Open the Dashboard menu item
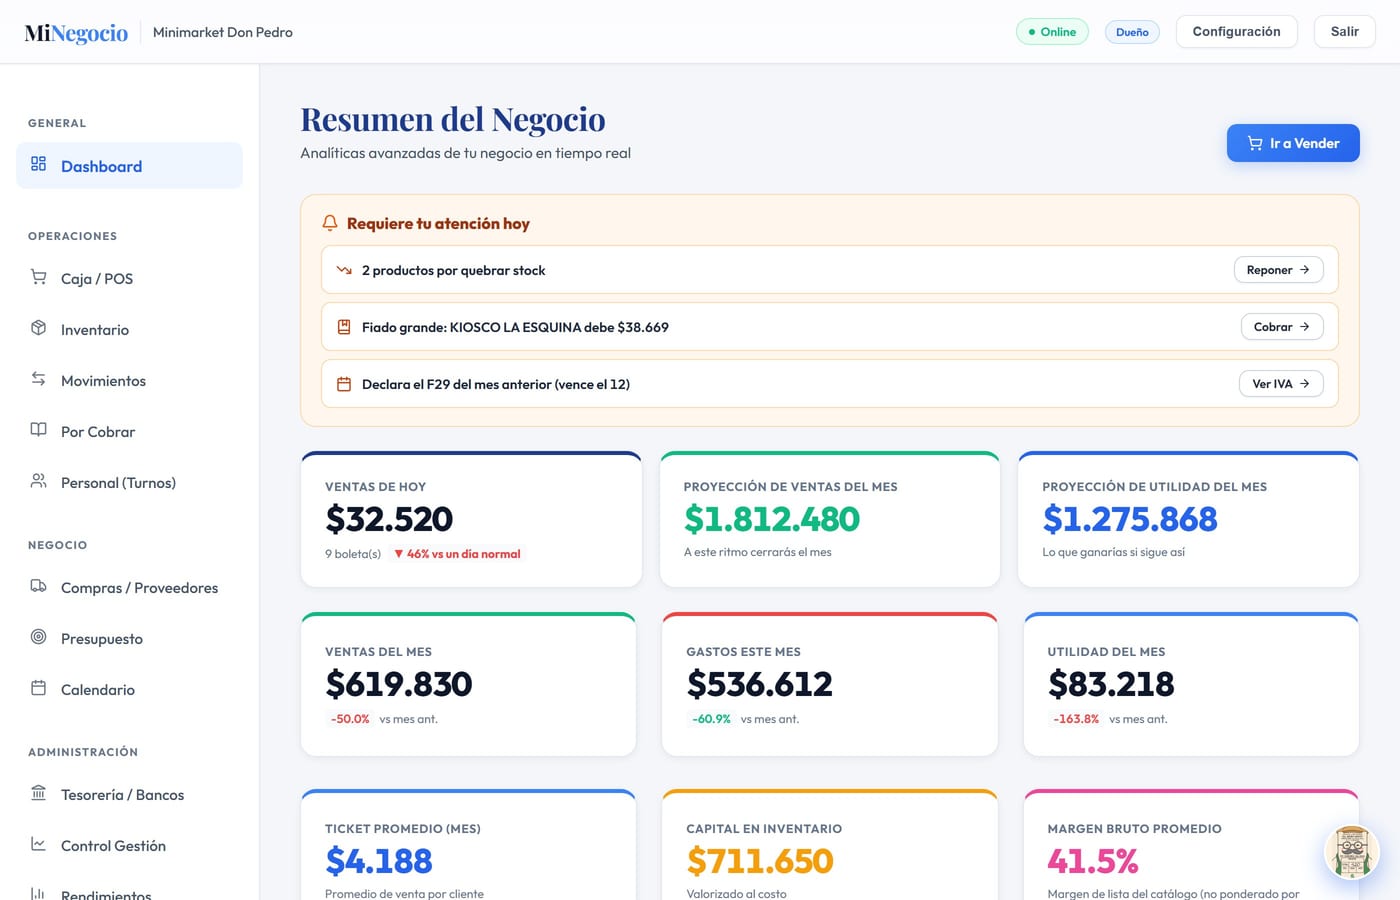The width and height of the screenshot is (1400, 900). [x=129, y=165]
